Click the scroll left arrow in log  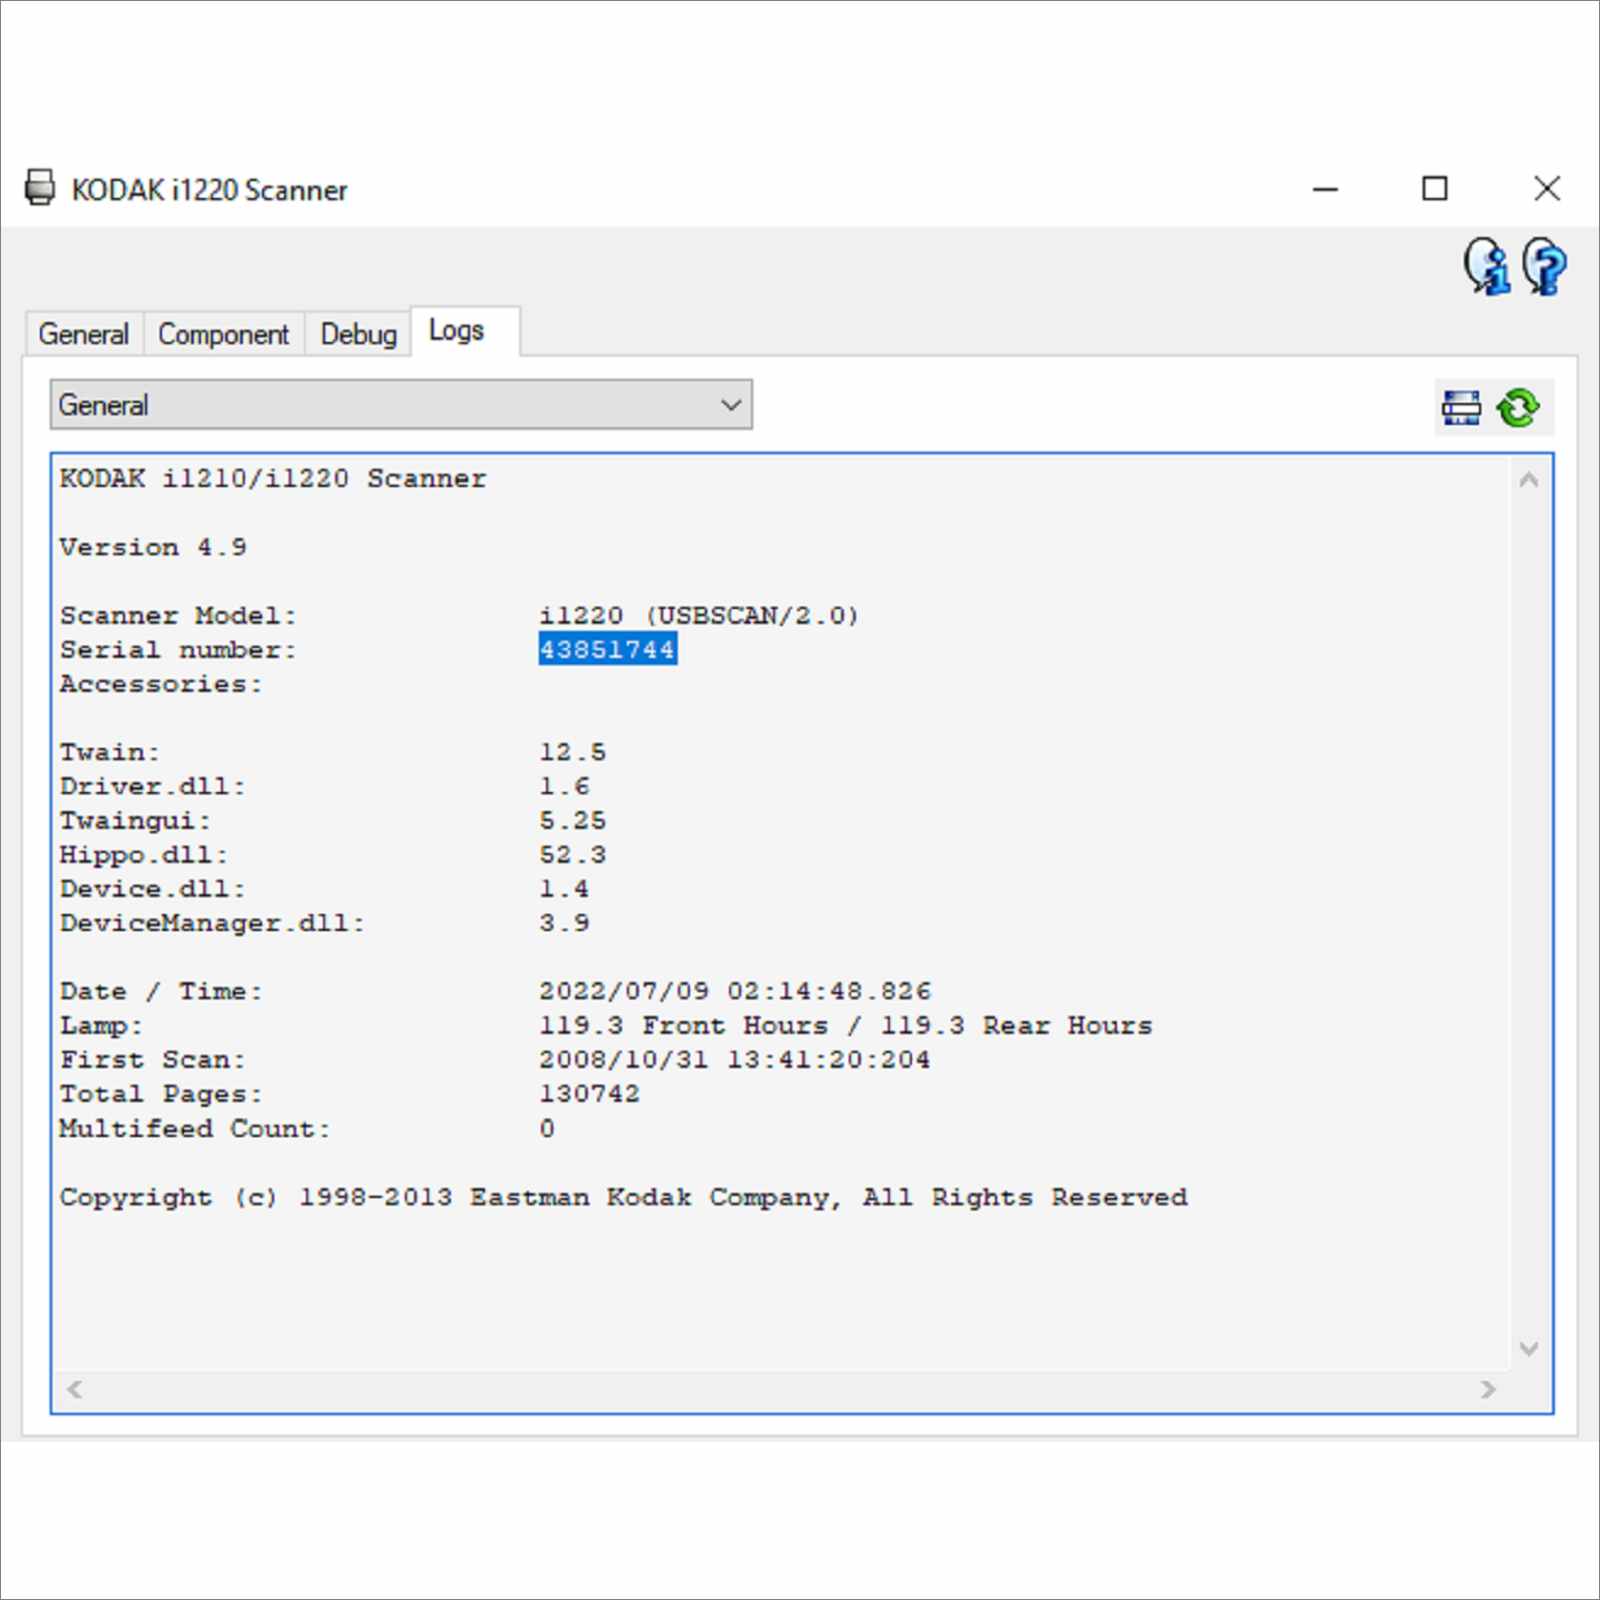(x=74, y=1389)
